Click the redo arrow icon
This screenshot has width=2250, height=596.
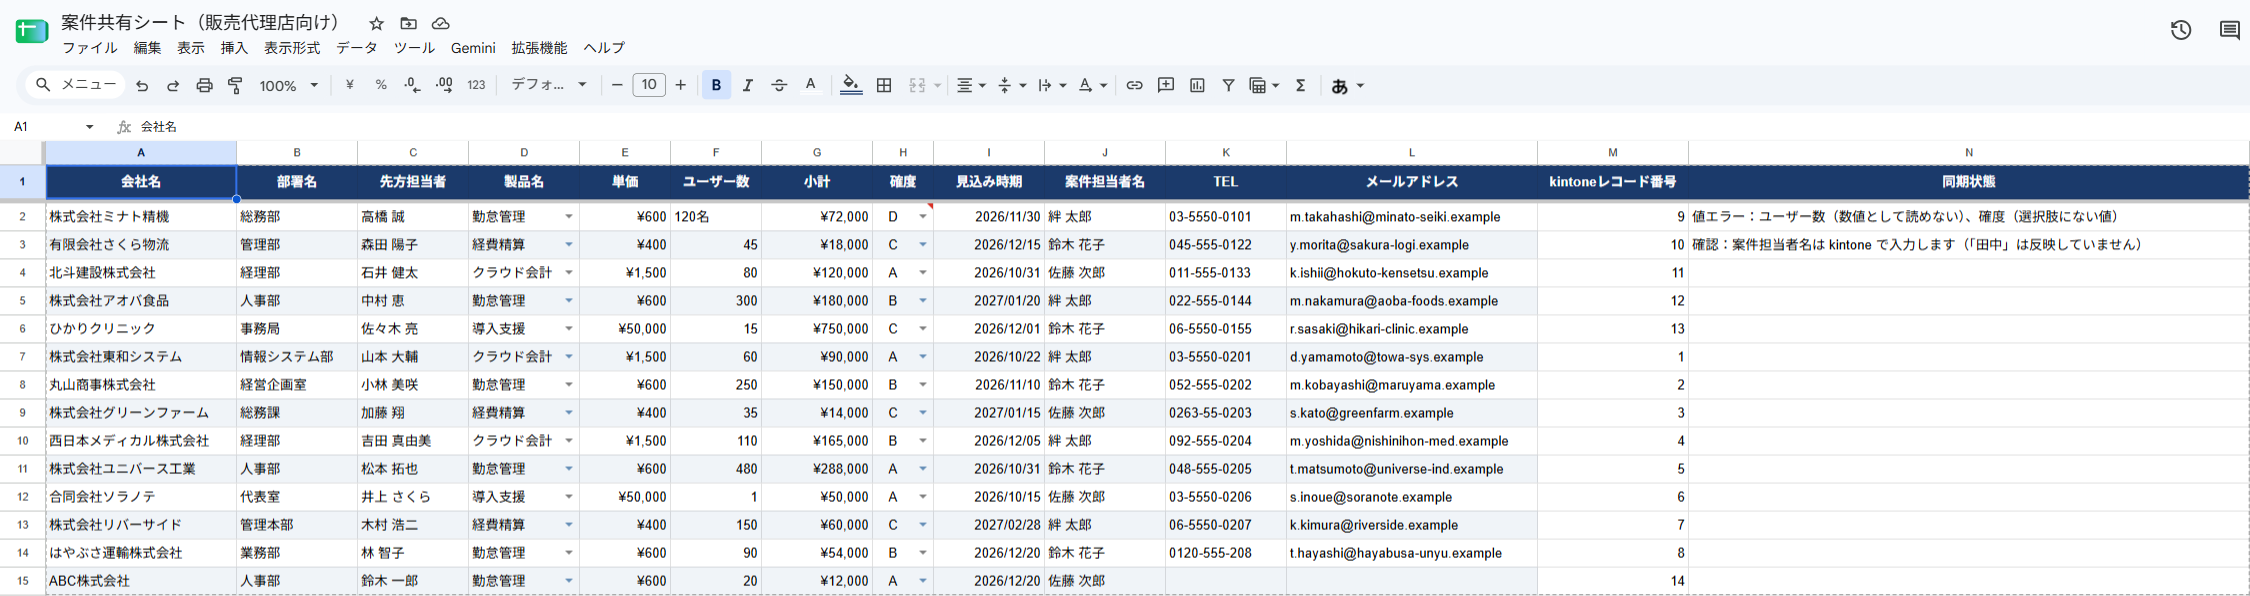pyautogui.click(x=173, y=86)
